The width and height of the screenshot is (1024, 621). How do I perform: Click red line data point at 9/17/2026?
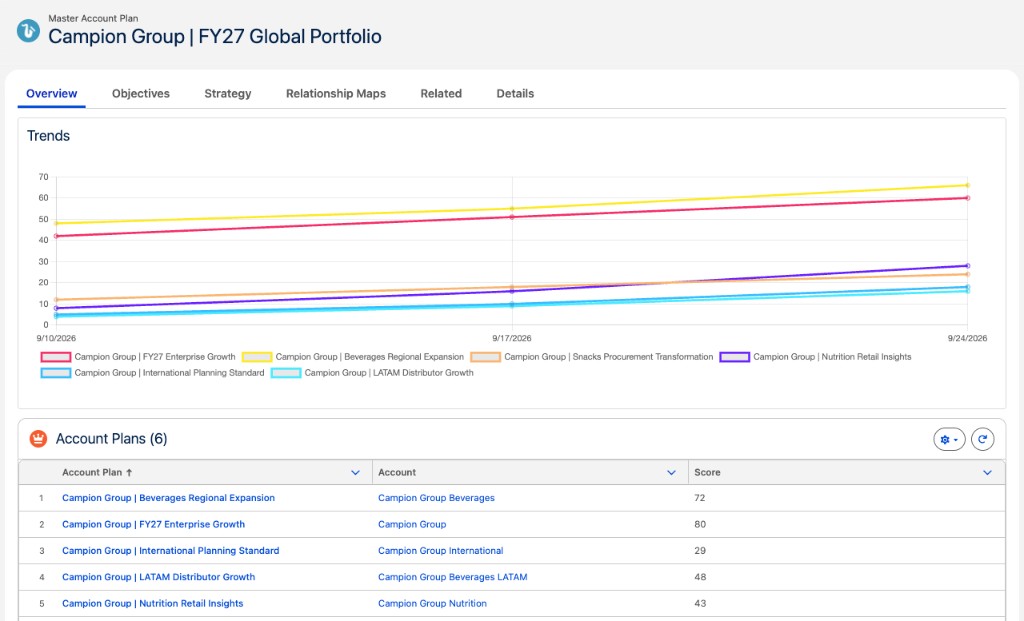(512, 217)
